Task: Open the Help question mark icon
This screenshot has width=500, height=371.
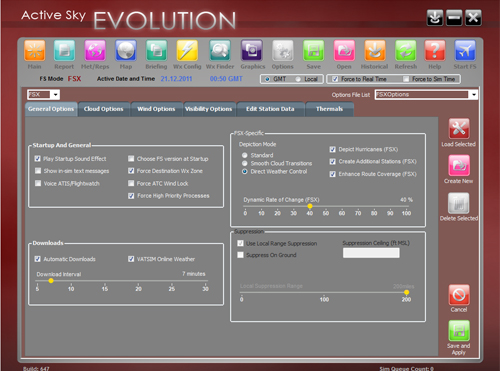Action: [x=435, y=51]
